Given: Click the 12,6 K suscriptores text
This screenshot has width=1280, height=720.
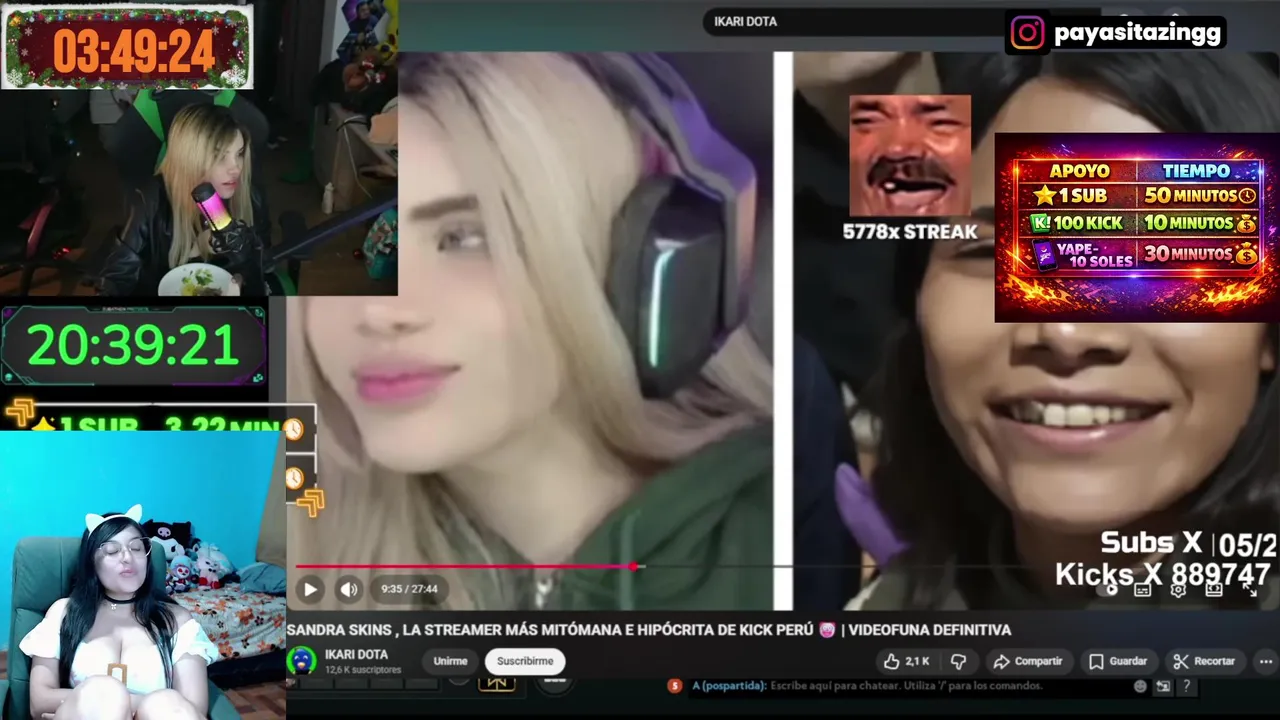Looking at the screenshot, I should (363, 670).
